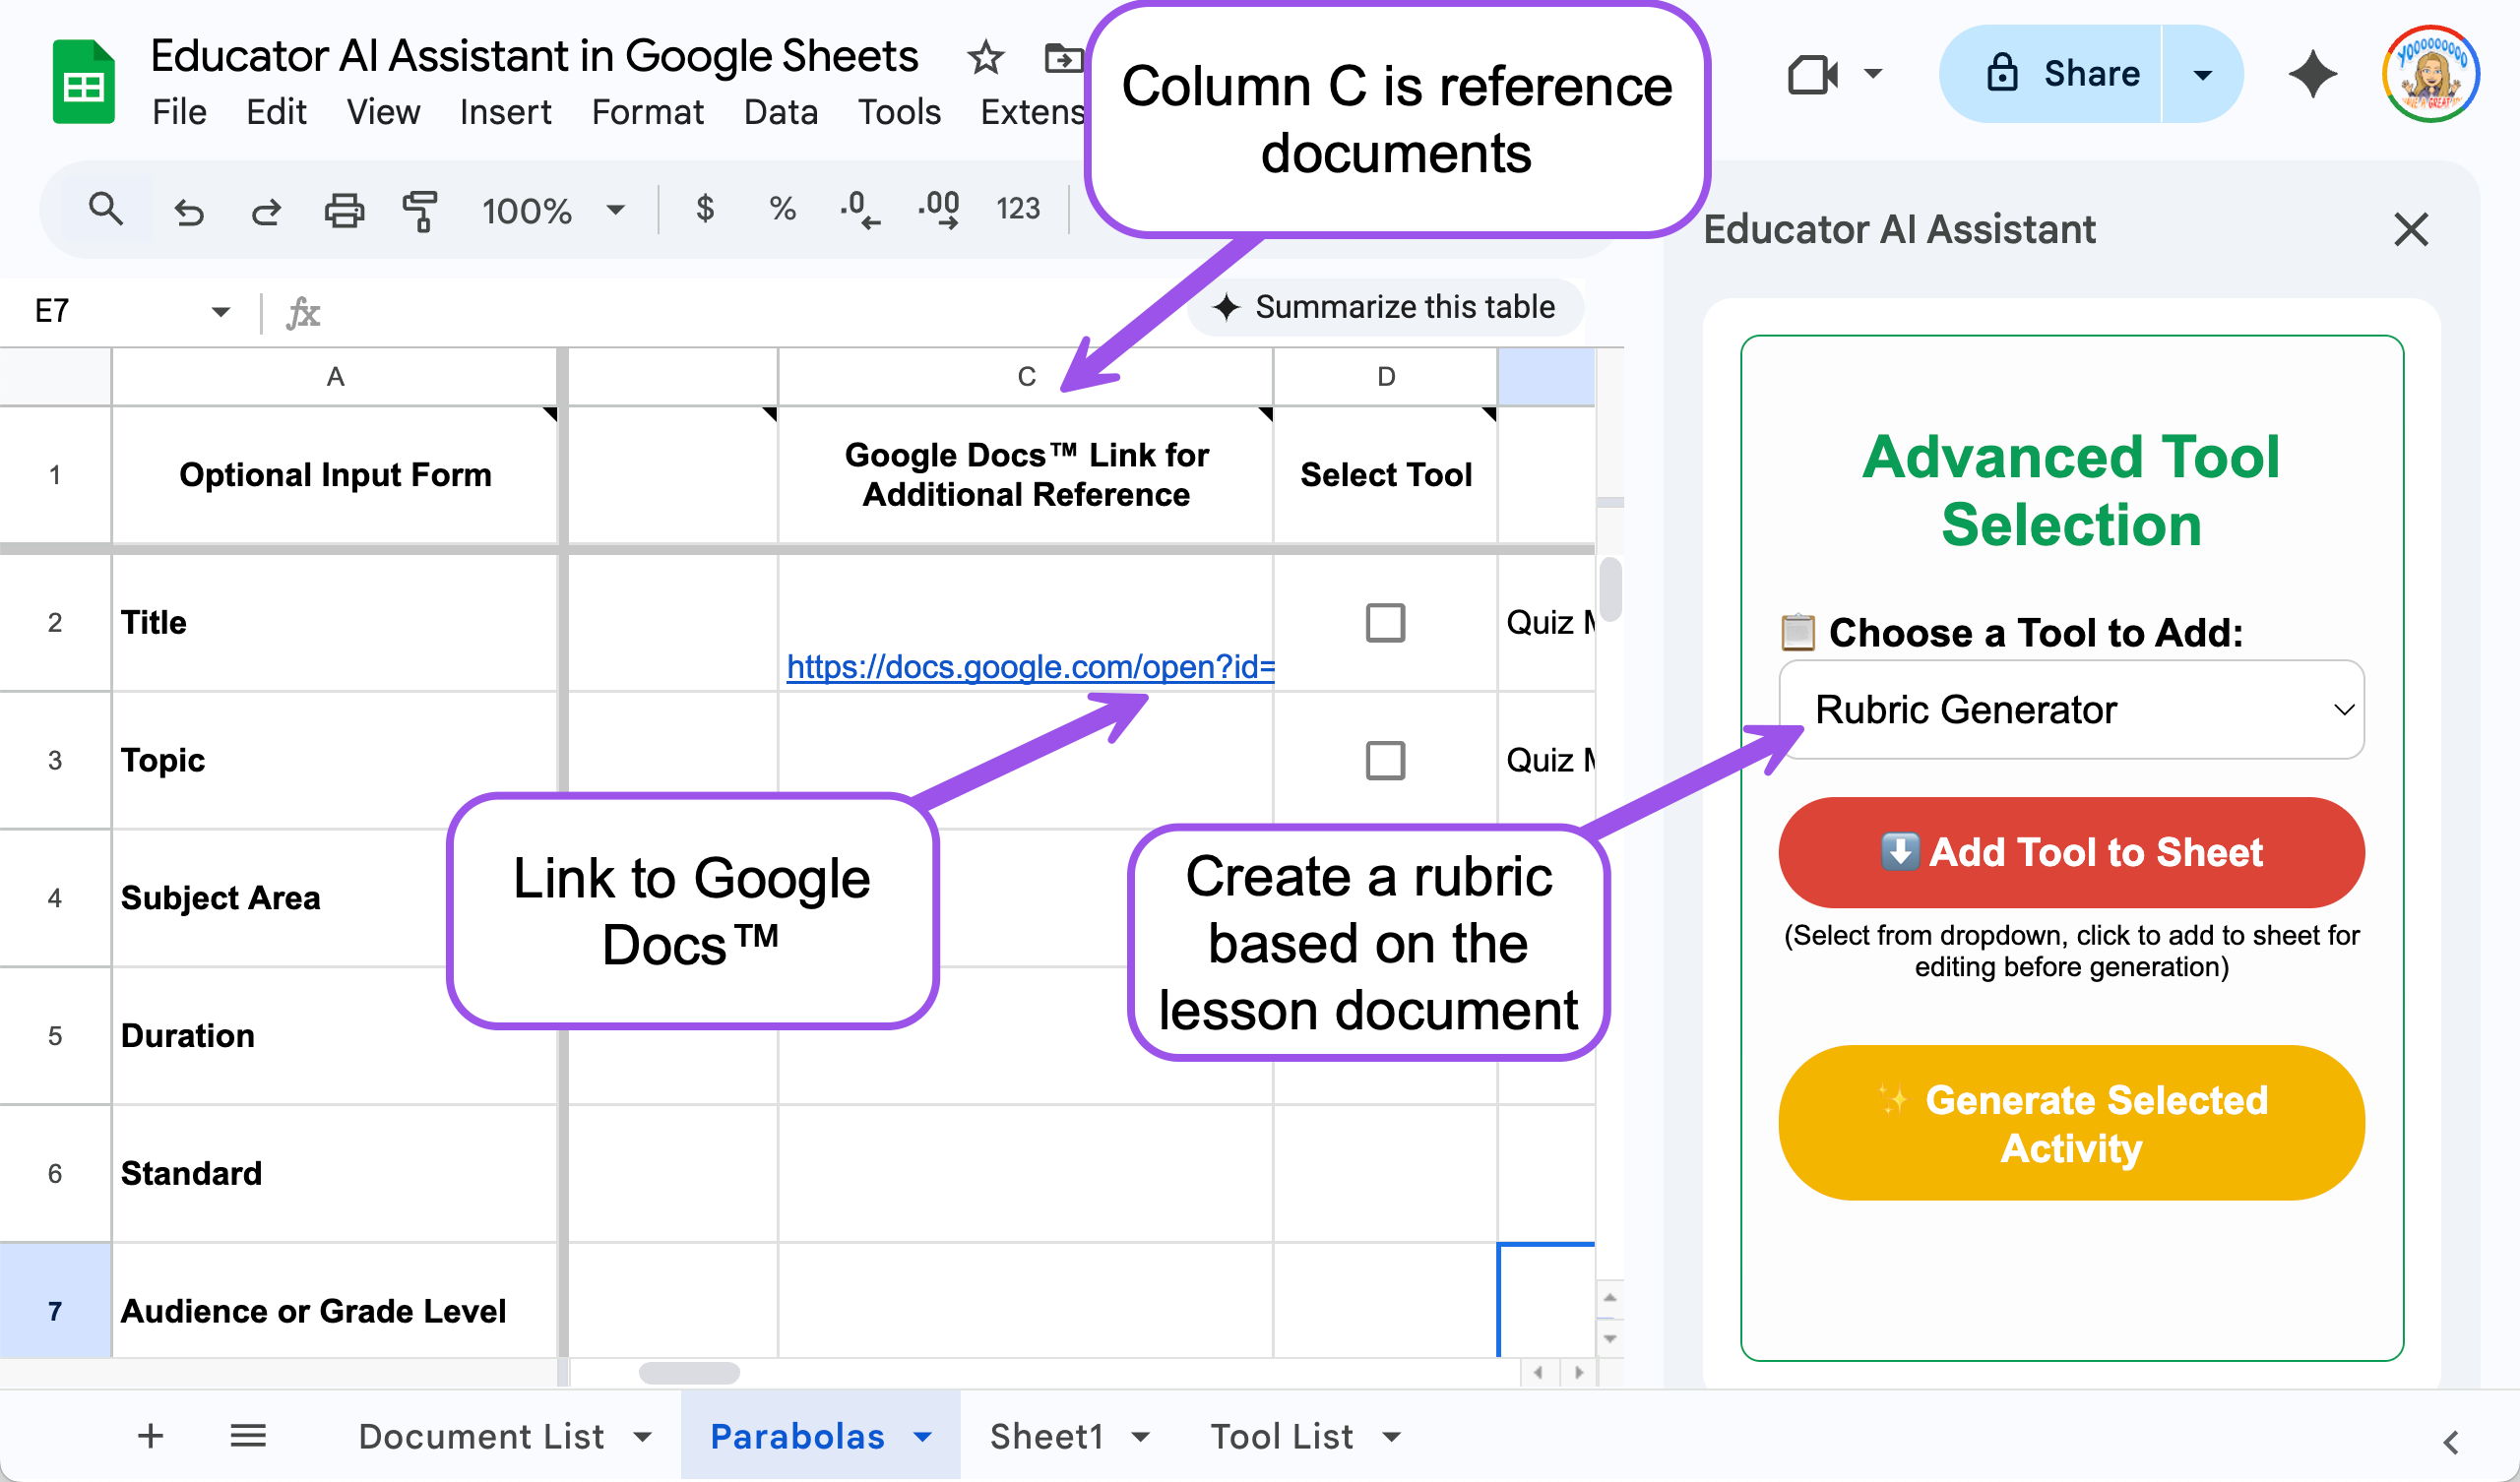Open the Sheet1 tab menu arrow
This screenshot has height=1482, width=2520.
pos(1140,1437)
